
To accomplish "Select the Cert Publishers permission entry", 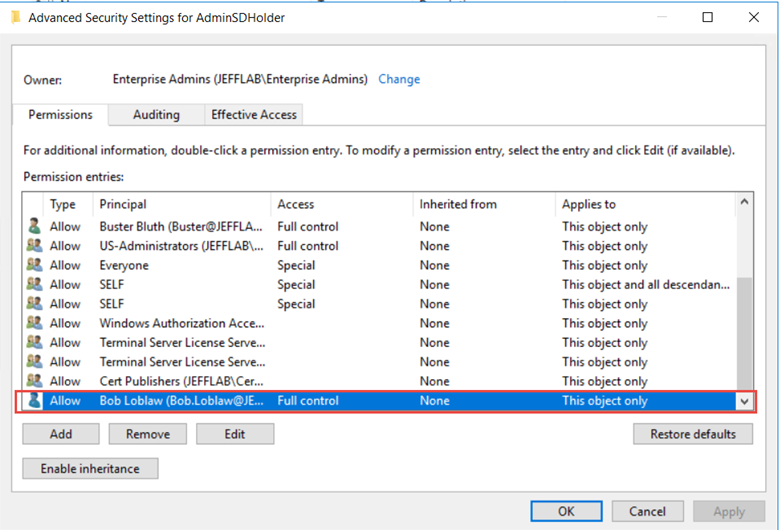I will click(x=380, y=381).
